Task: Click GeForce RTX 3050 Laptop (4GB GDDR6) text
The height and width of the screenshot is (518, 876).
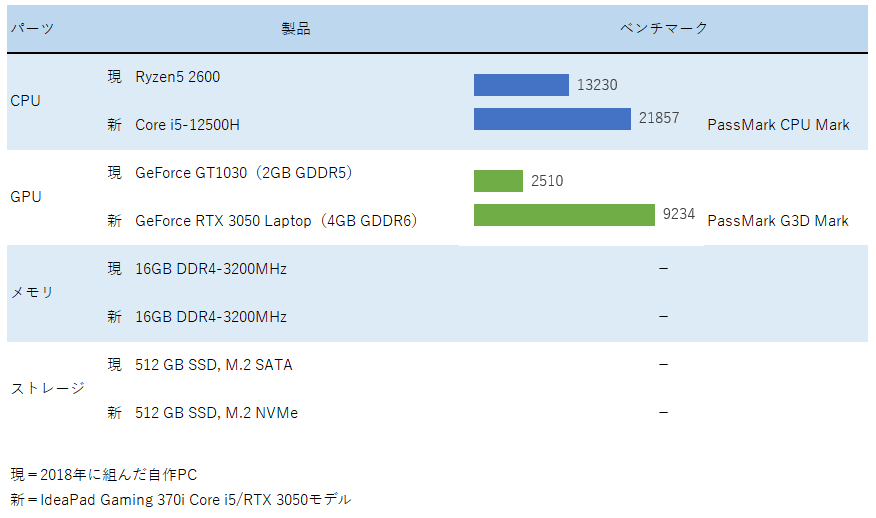Action: 277,221
